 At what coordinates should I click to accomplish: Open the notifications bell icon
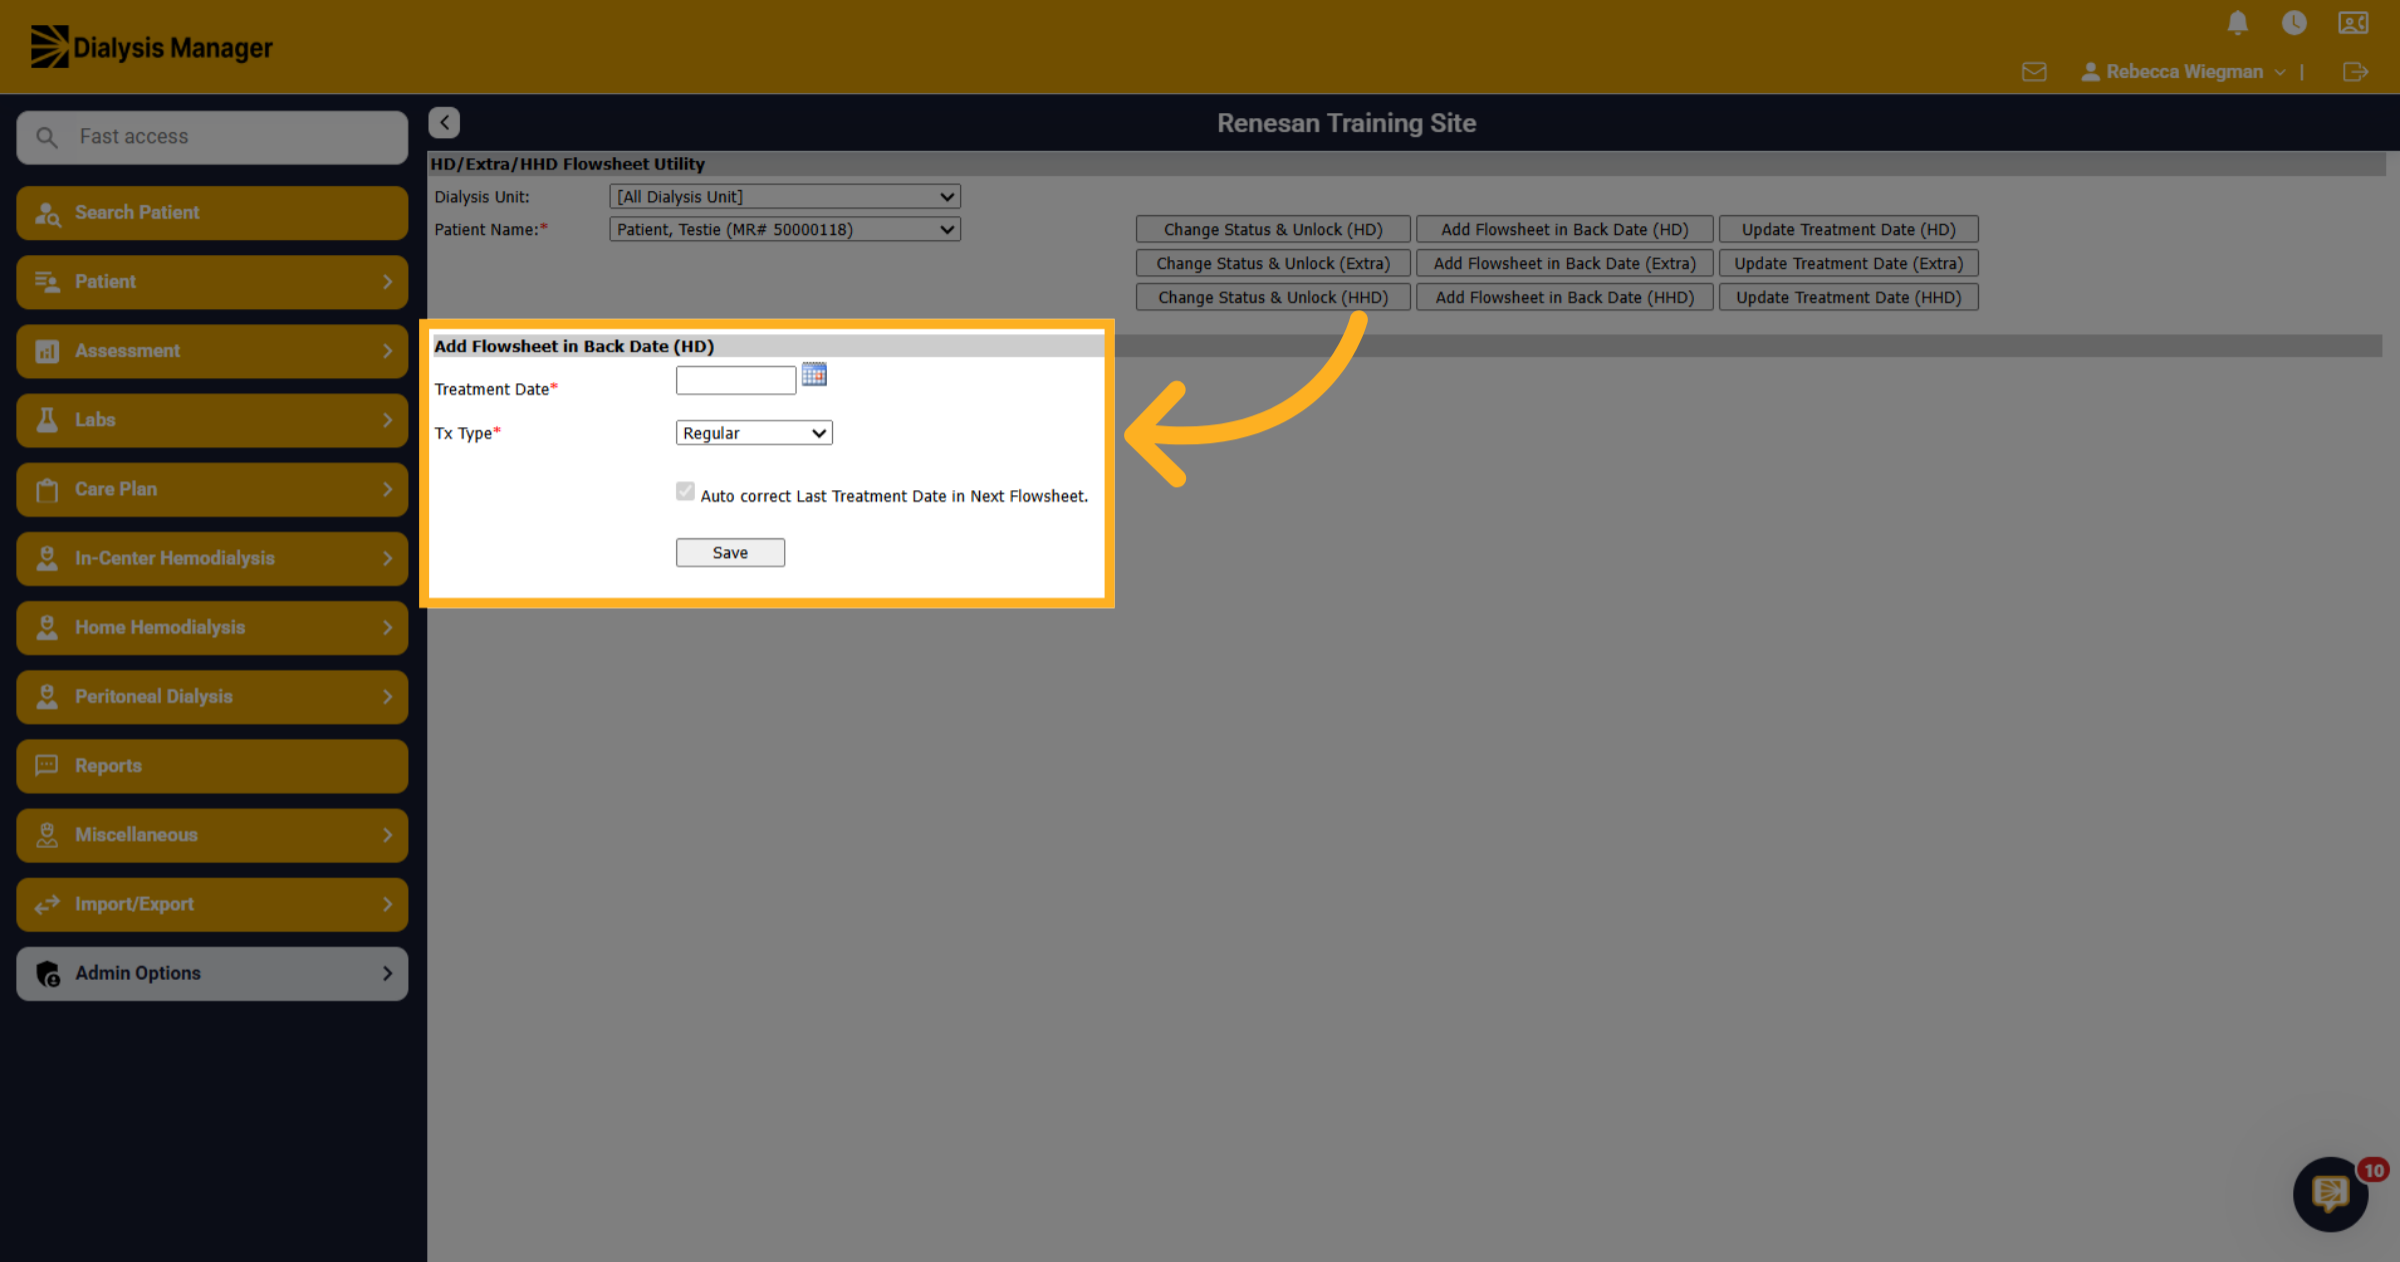[2237, 23]
